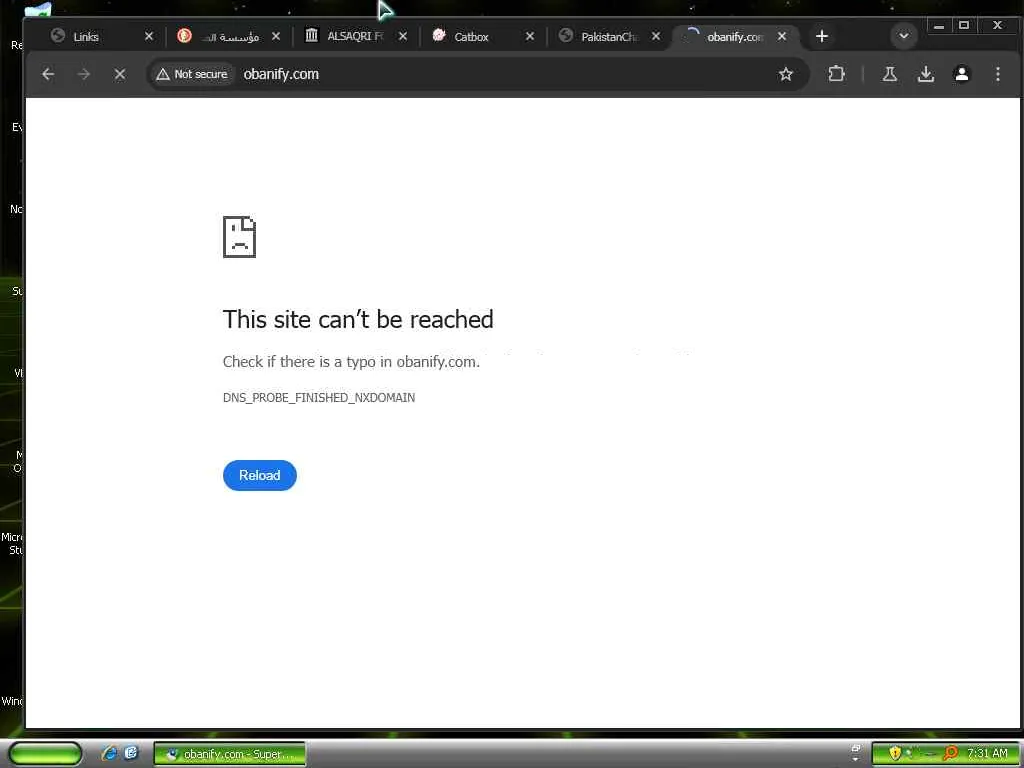Viewport: 1024px width, 768px height.
Task: Select obanify.com taskbar window button
Action: (x=230, y=754)
